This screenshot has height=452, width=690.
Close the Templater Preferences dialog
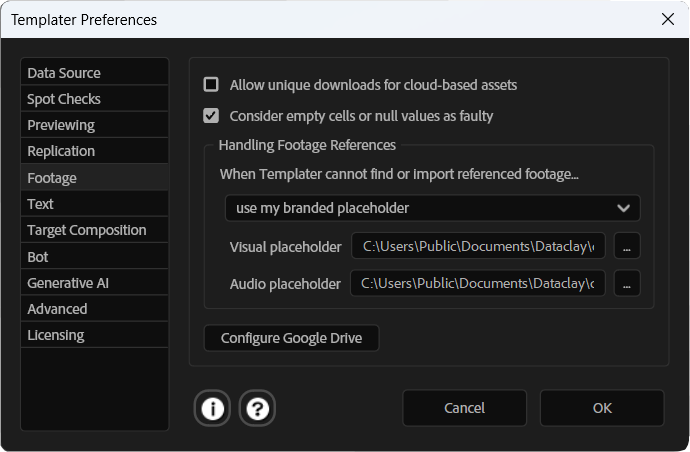pyautogui.click(x=668, y=19)
